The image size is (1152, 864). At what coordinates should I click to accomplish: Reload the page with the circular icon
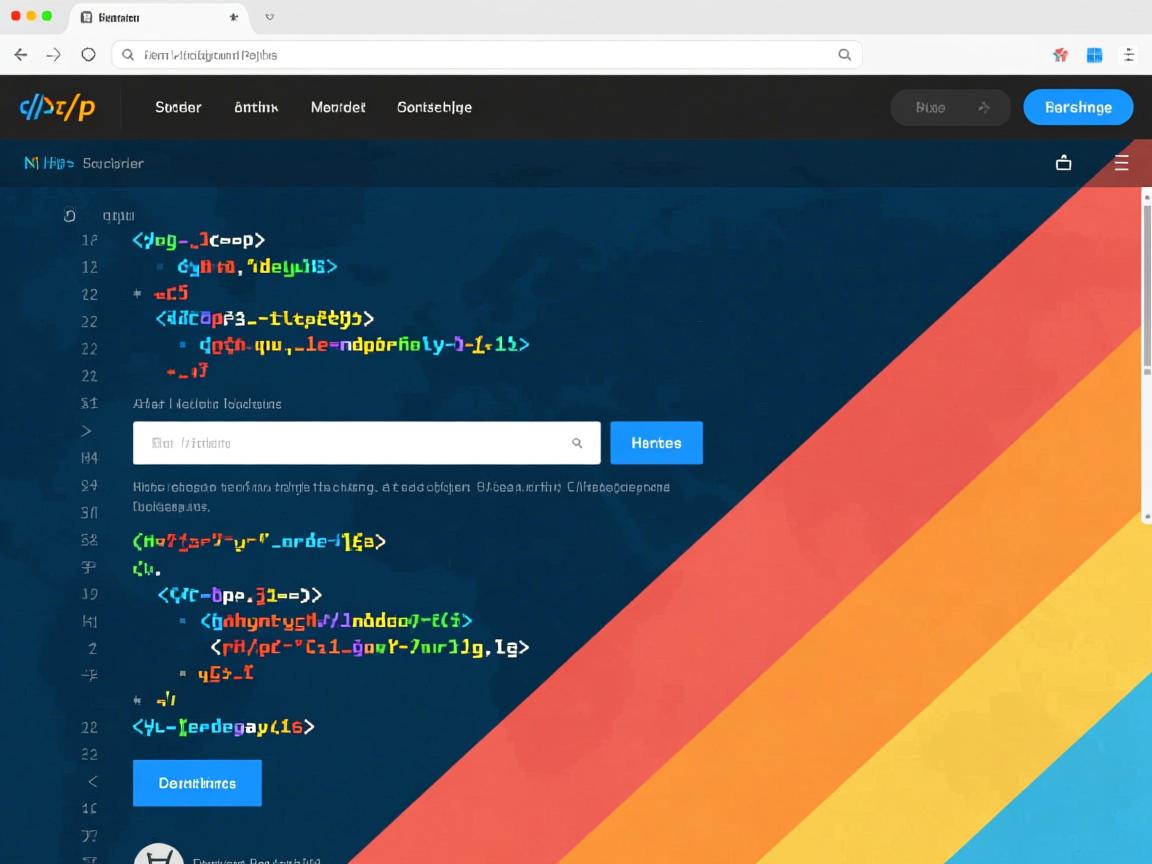[x=88, y=55]
